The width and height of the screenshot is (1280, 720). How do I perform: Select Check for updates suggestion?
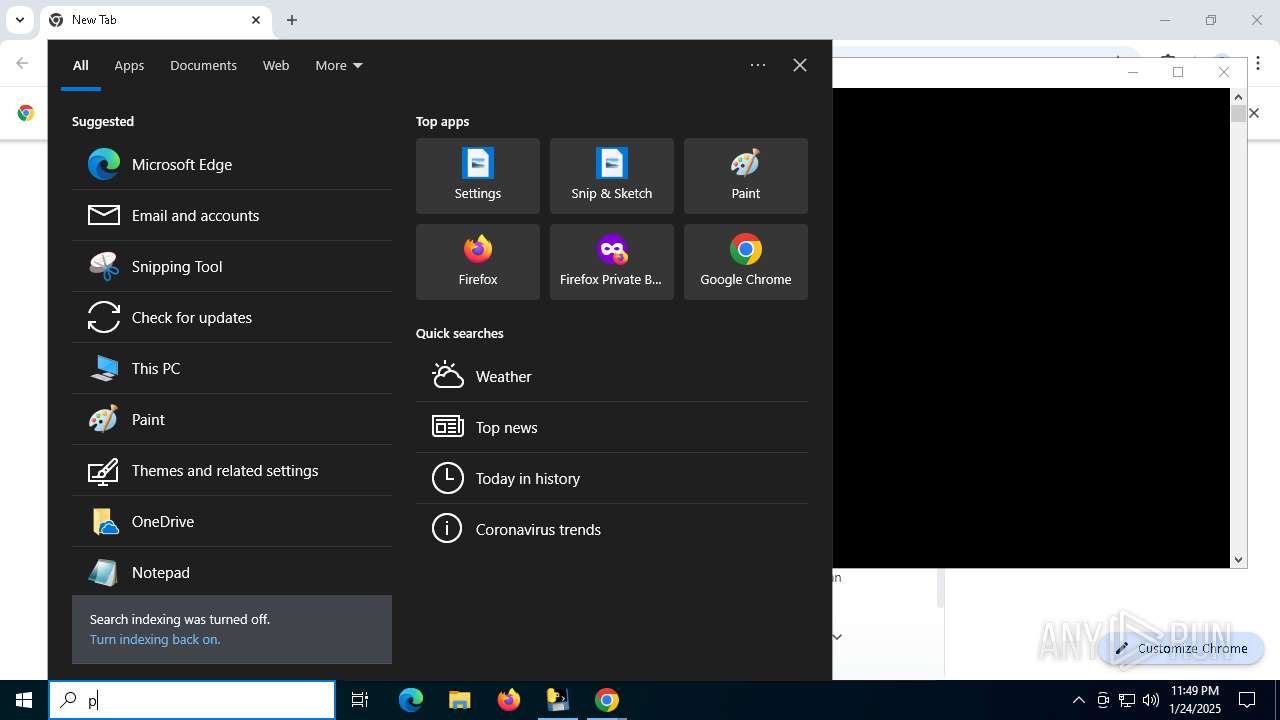(232, 317)
